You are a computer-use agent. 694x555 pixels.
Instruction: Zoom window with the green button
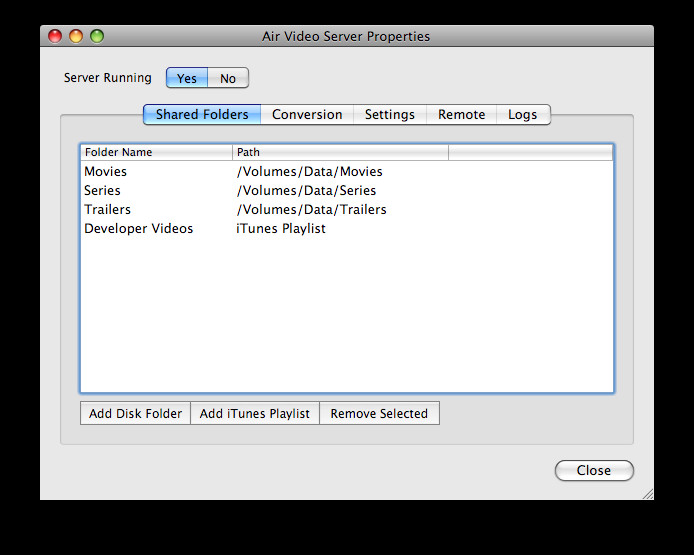click(x=97, y=36)
